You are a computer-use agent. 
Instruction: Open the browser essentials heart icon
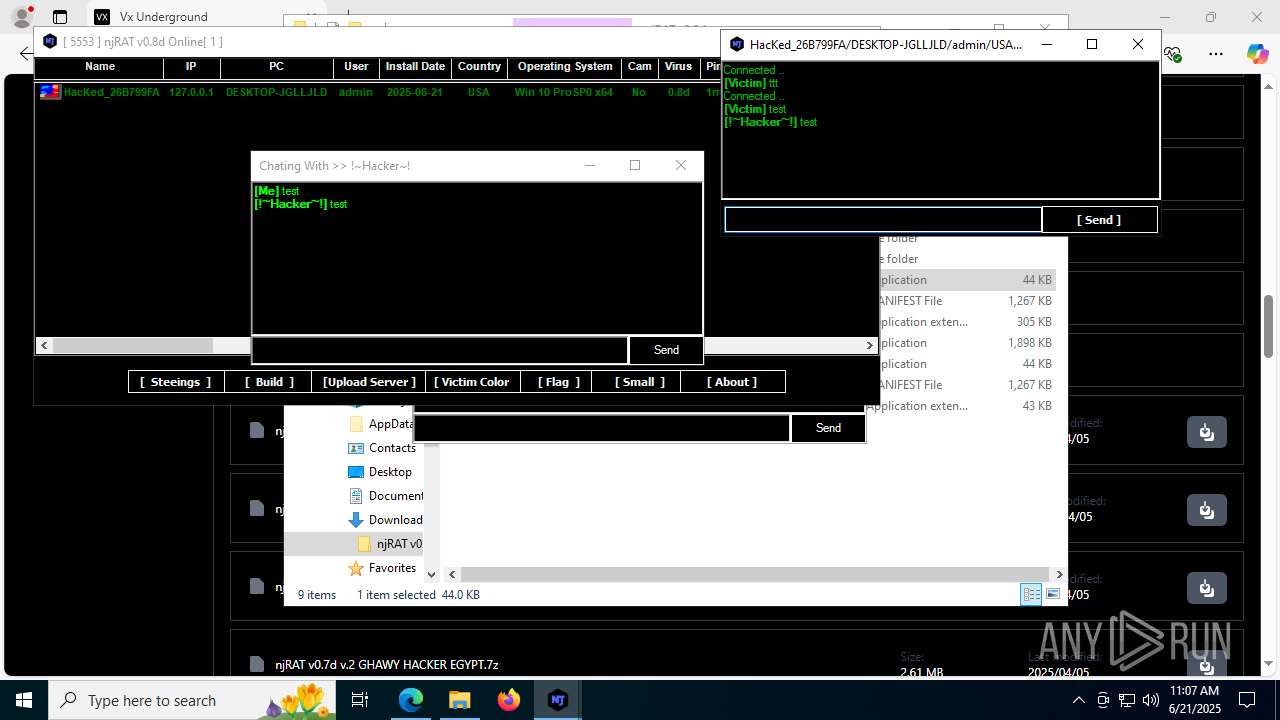(x=1173, y=54)
